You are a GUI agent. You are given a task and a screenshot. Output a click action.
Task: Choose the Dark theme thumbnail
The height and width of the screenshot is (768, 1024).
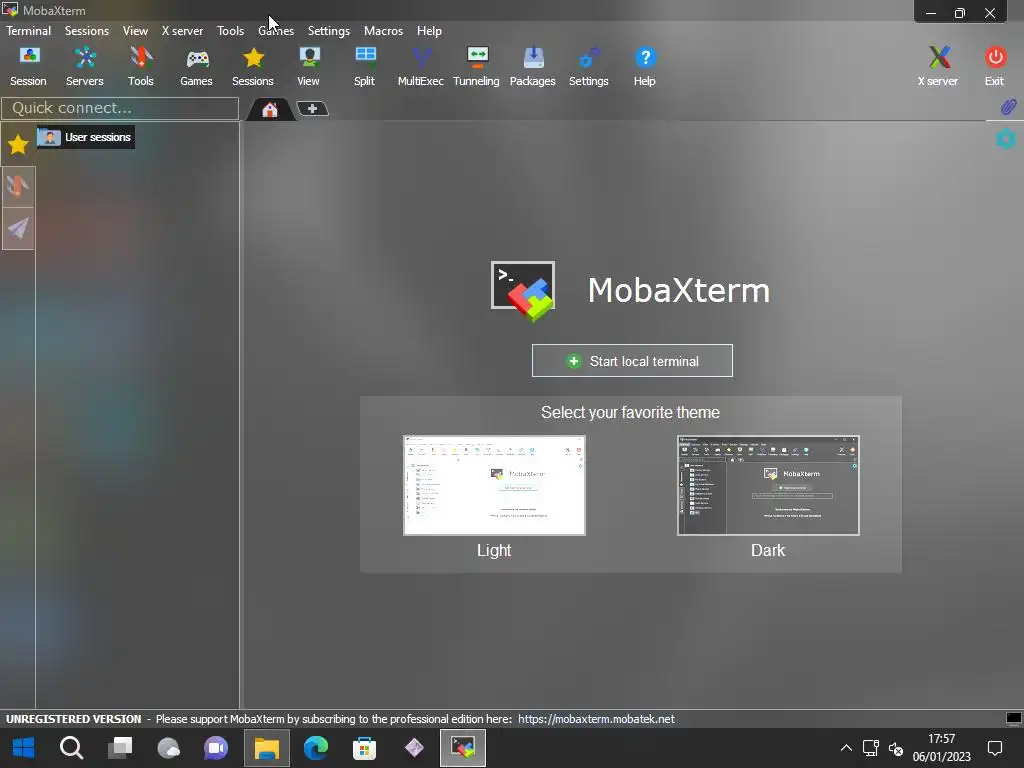pos(768,485)
